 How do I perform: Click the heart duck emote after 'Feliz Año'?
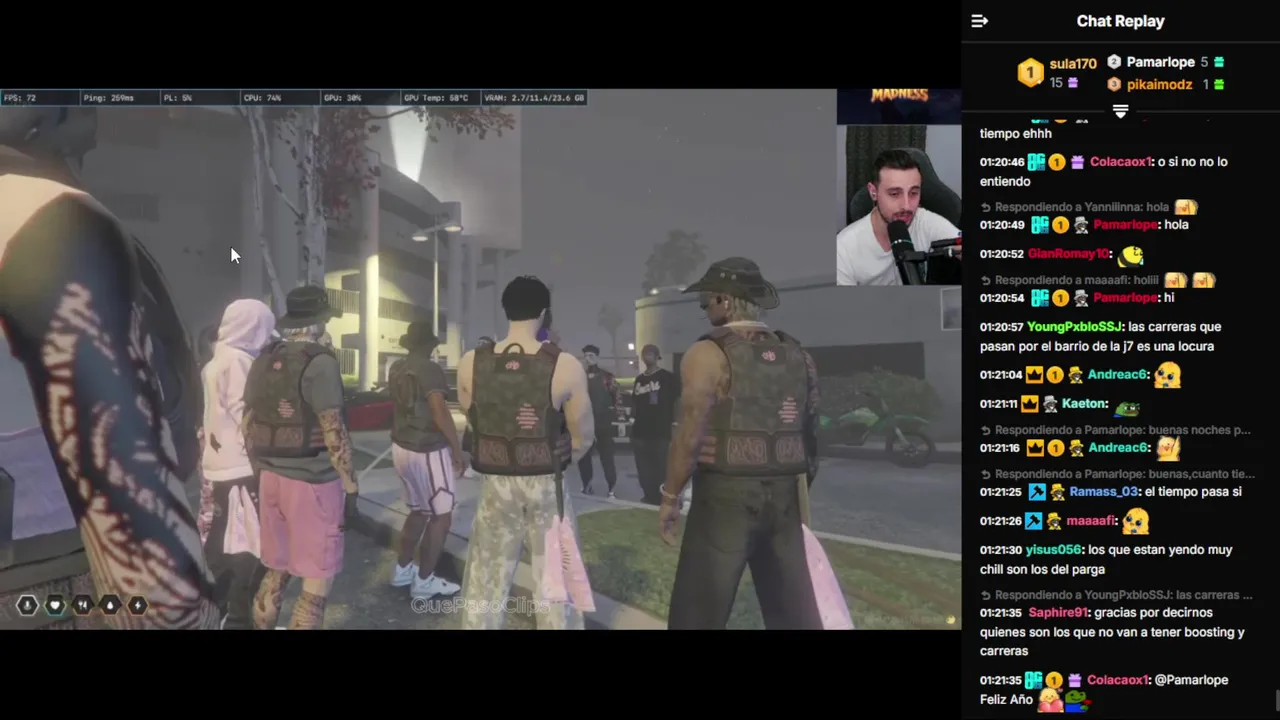(x=1050, y=700)
